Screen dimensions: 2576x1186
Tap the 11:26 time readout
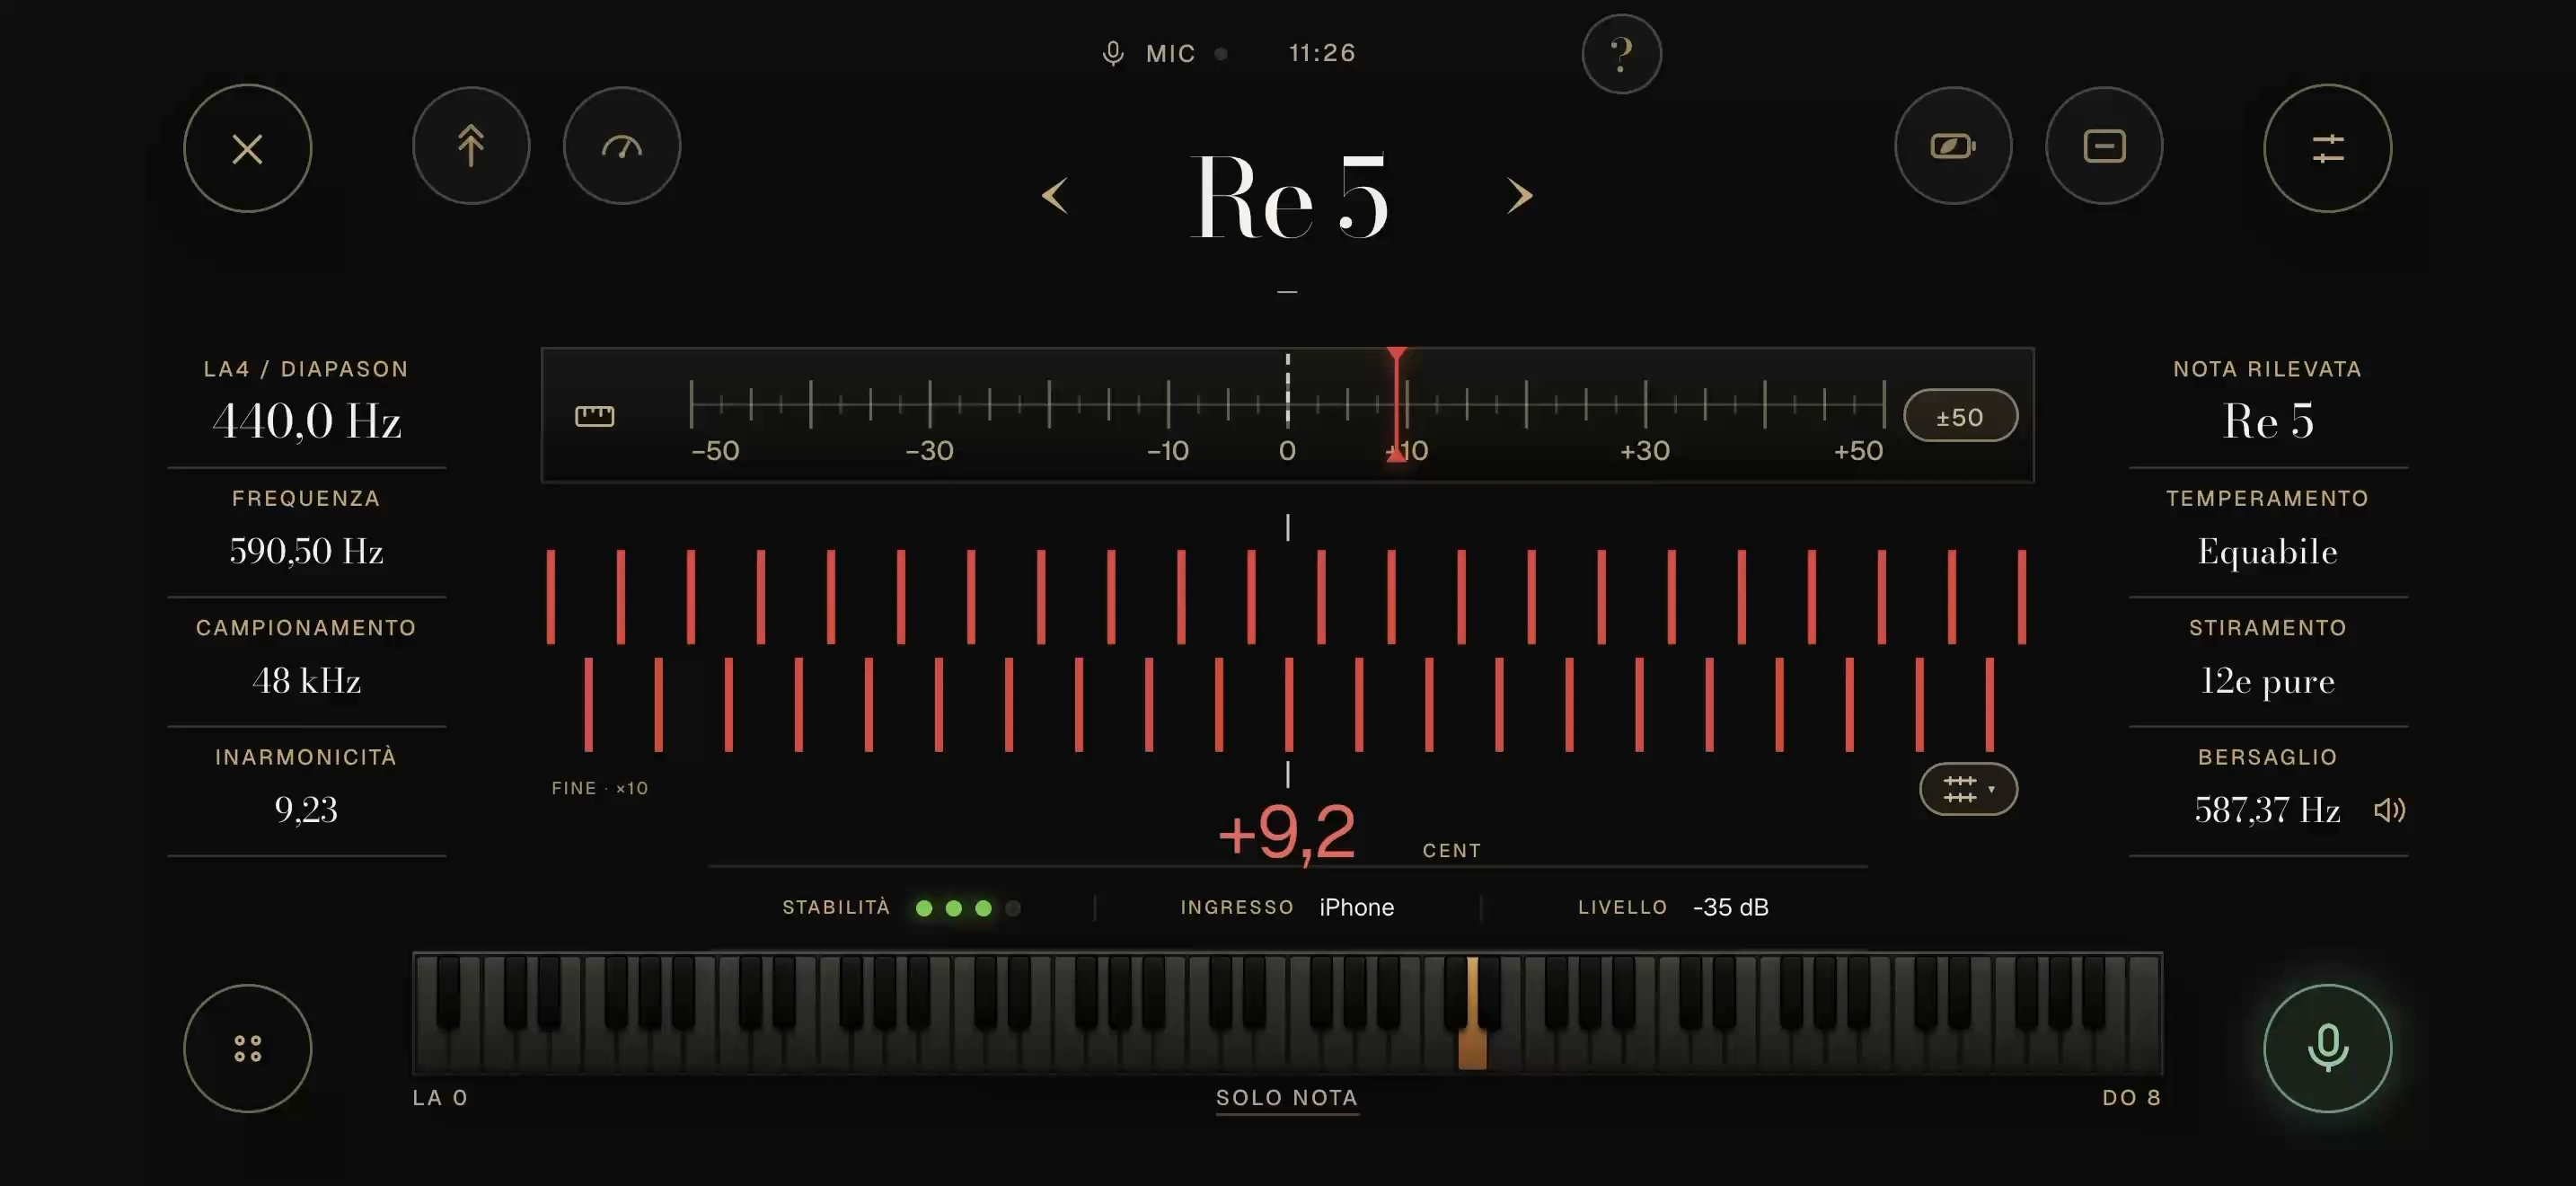(1322, 53)
